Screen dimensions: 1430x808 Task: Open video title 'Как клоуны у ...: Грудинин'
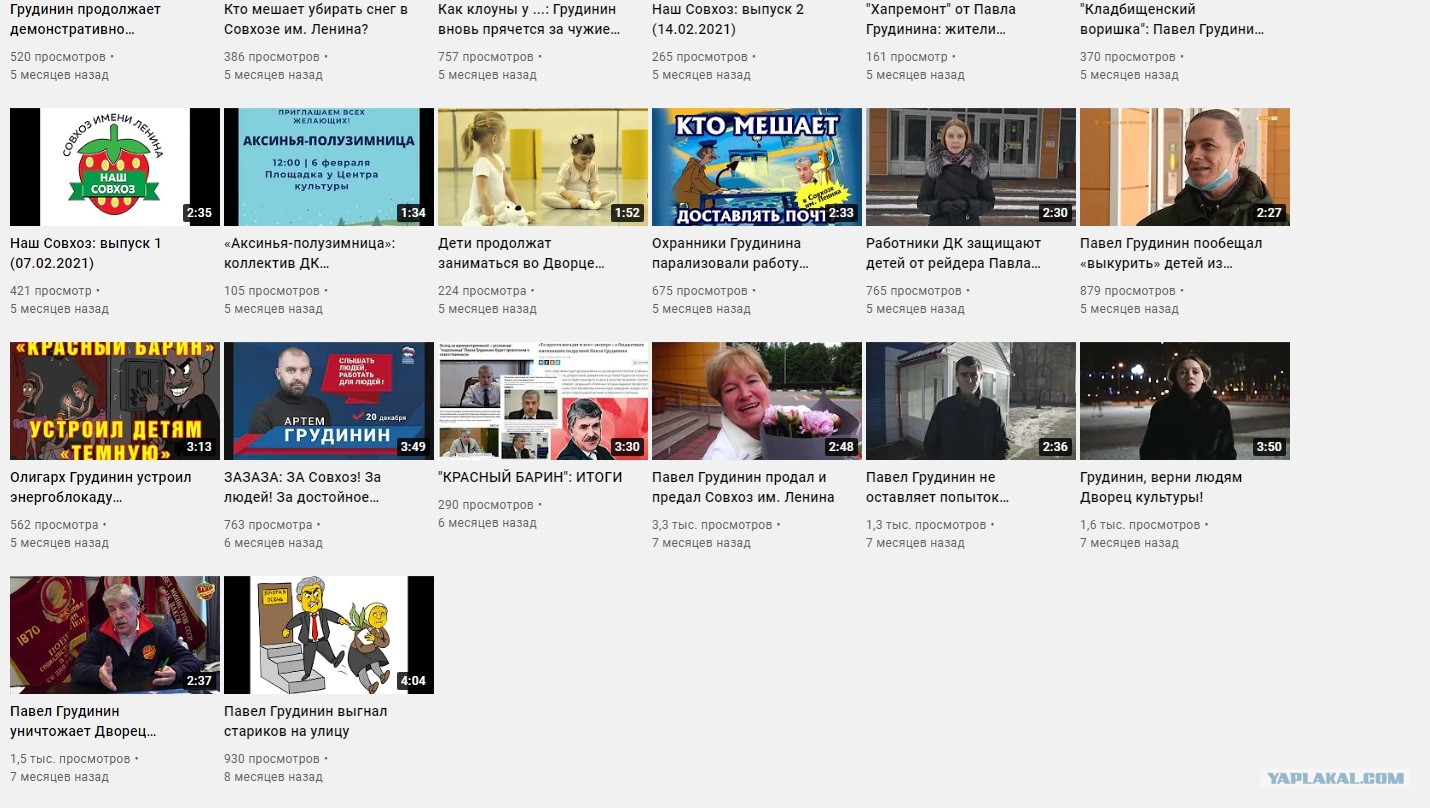pos(529,19)
